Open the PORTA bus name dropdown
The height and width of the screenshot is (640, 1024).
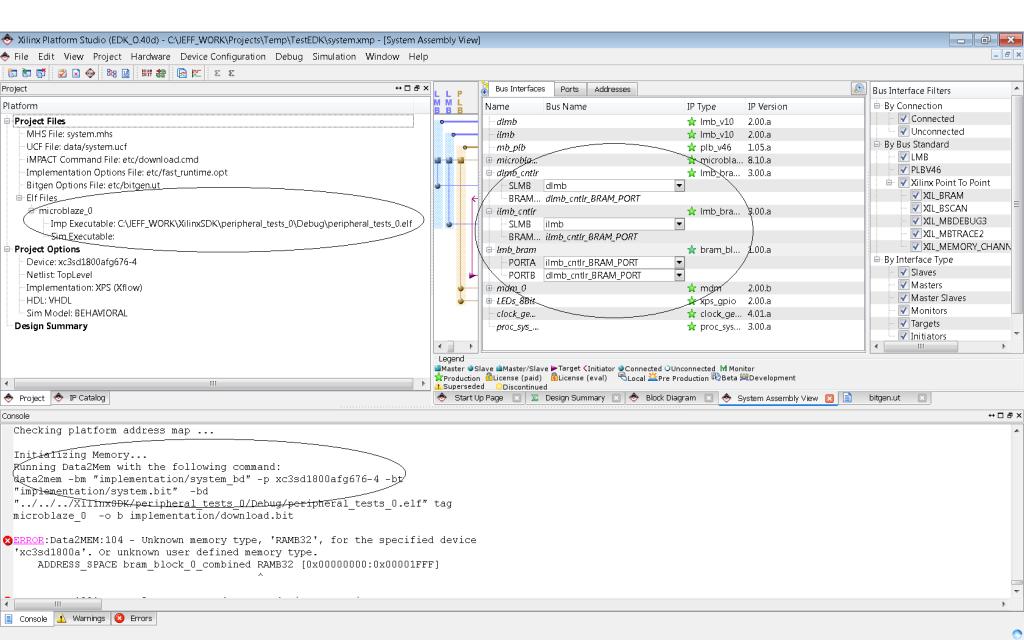(680, 262)
